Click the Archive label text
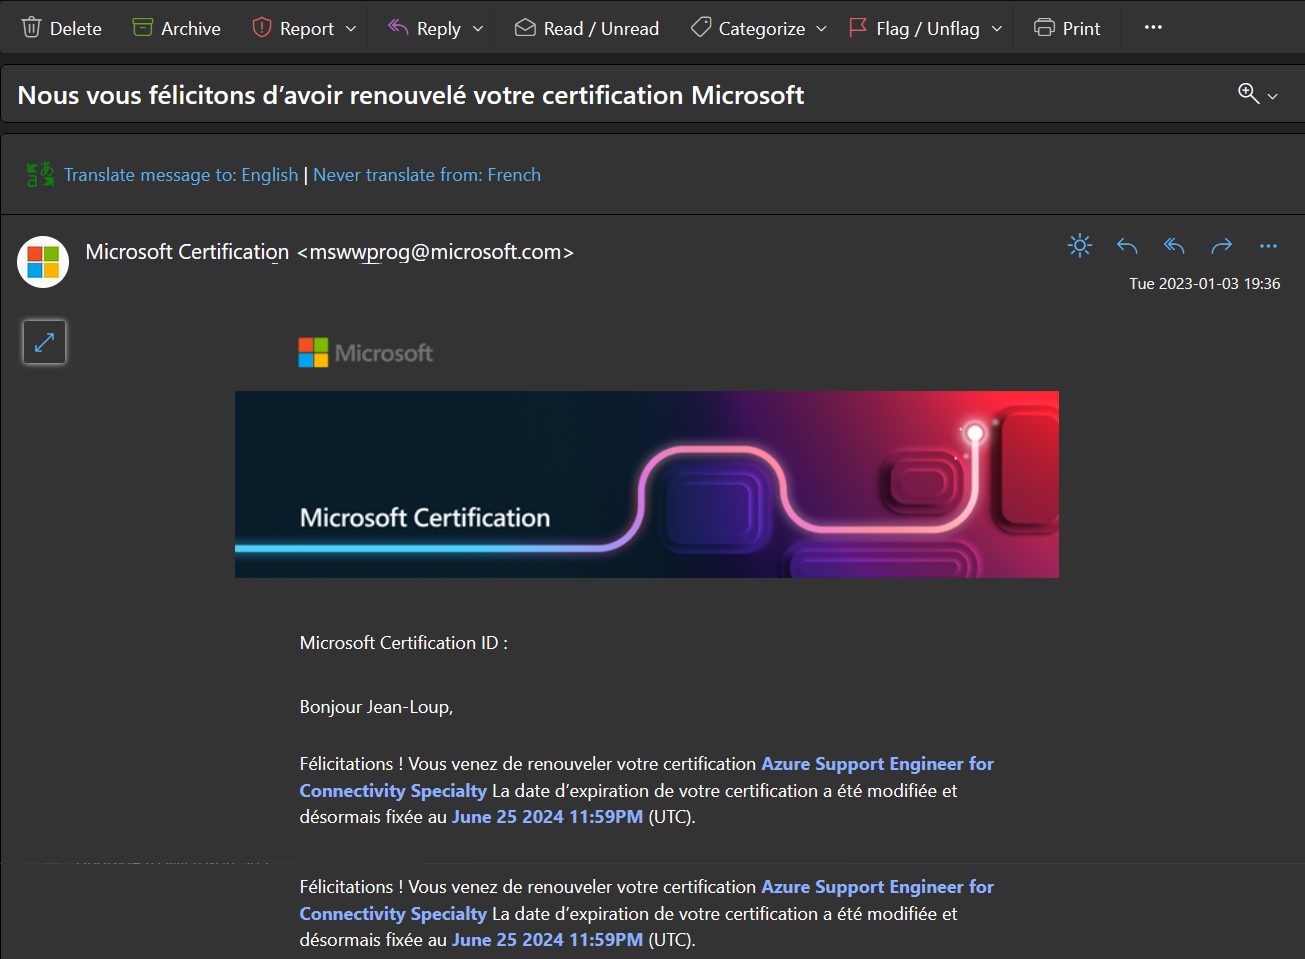 tap(191, 29)
